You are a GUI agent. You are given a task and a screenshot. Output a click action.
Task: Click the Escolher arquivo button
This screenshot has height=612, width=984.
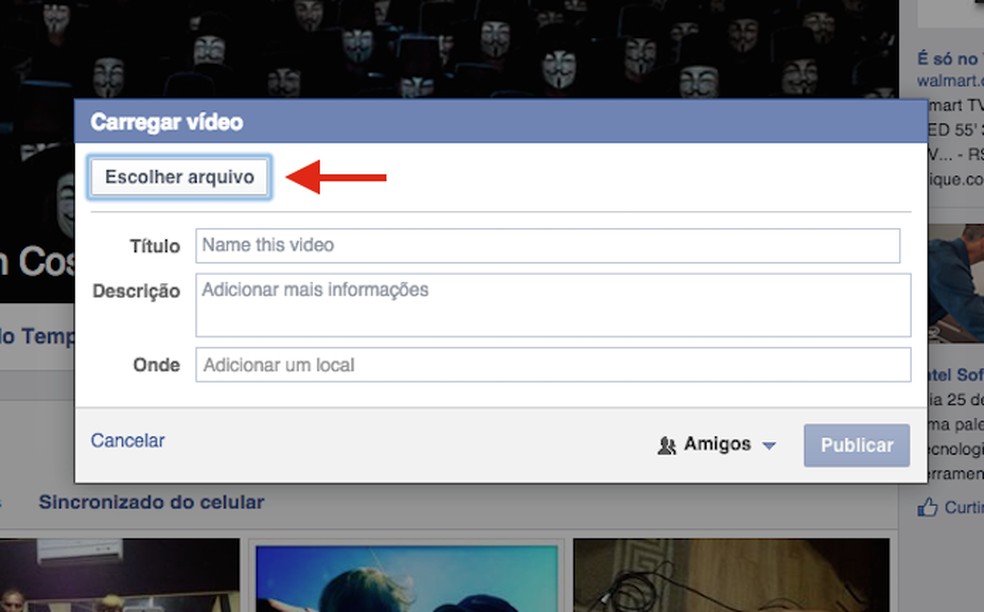point(179,176)
